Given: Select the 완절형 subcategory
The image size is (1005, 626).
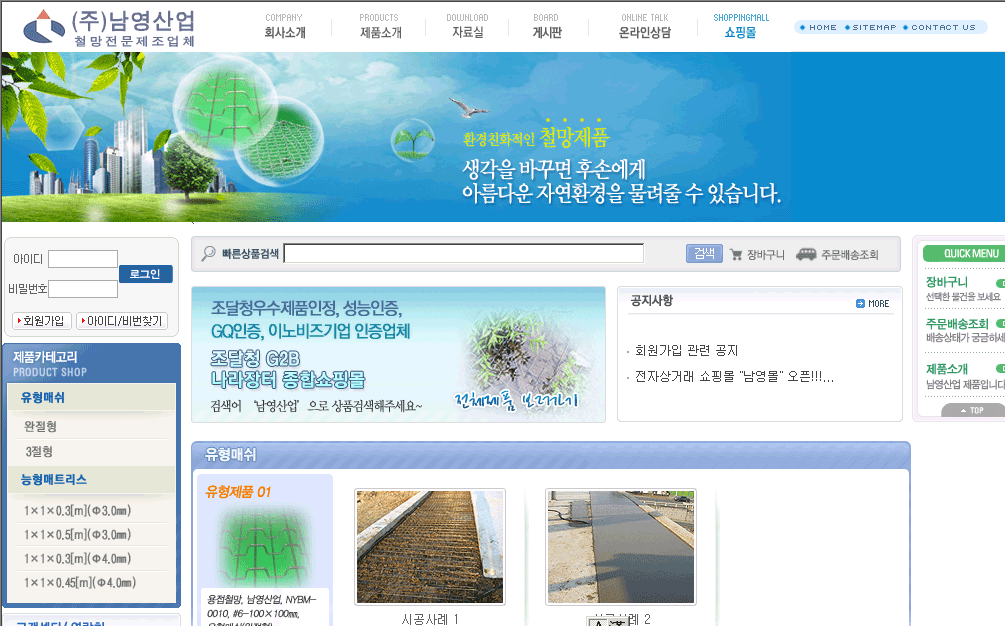Looking at the screenshot, I should pos(40,426).
